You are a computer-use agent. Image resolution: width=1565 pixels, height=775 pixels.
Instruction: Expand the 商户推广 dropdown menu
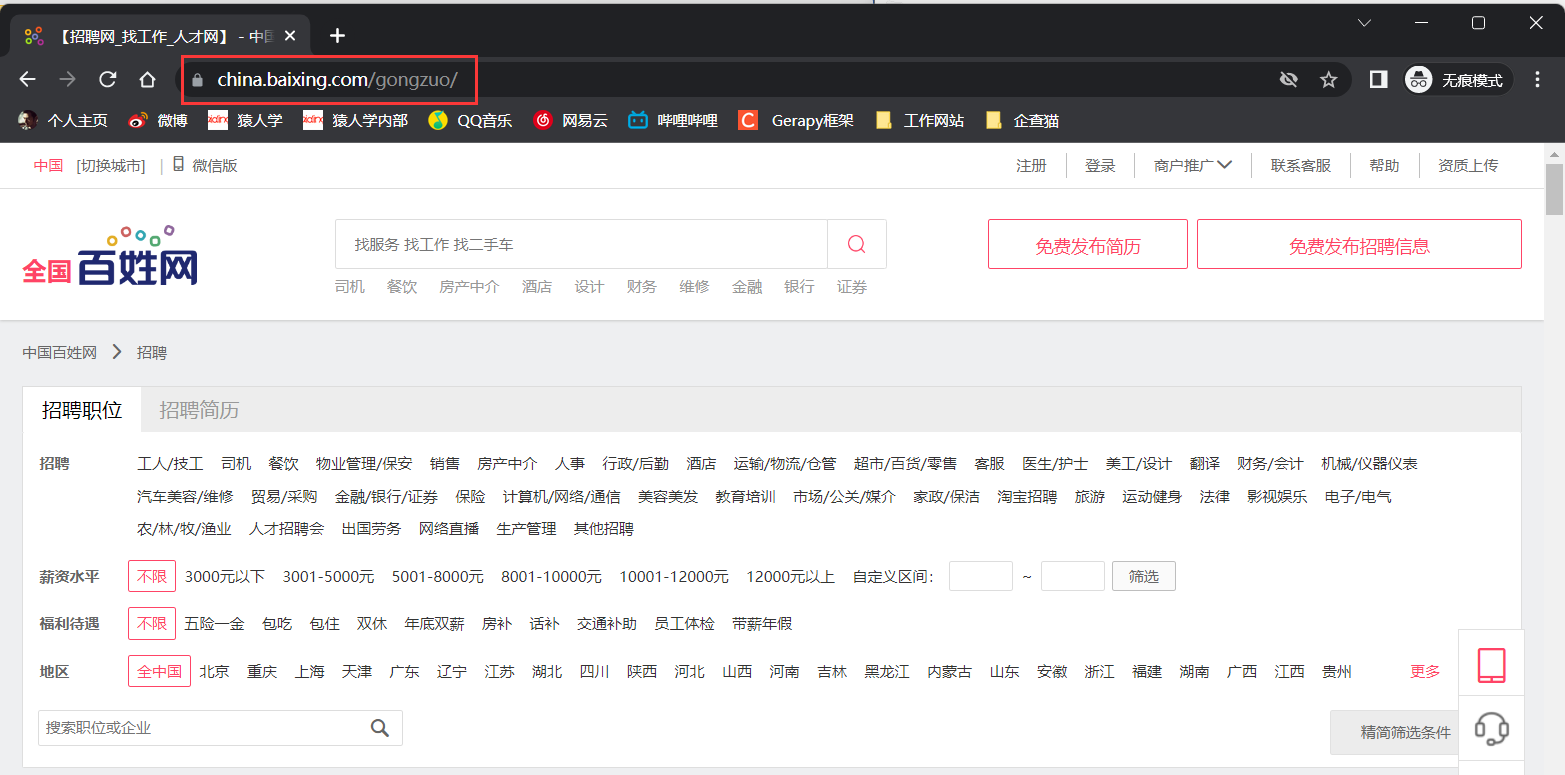[x=1192, y=166]
